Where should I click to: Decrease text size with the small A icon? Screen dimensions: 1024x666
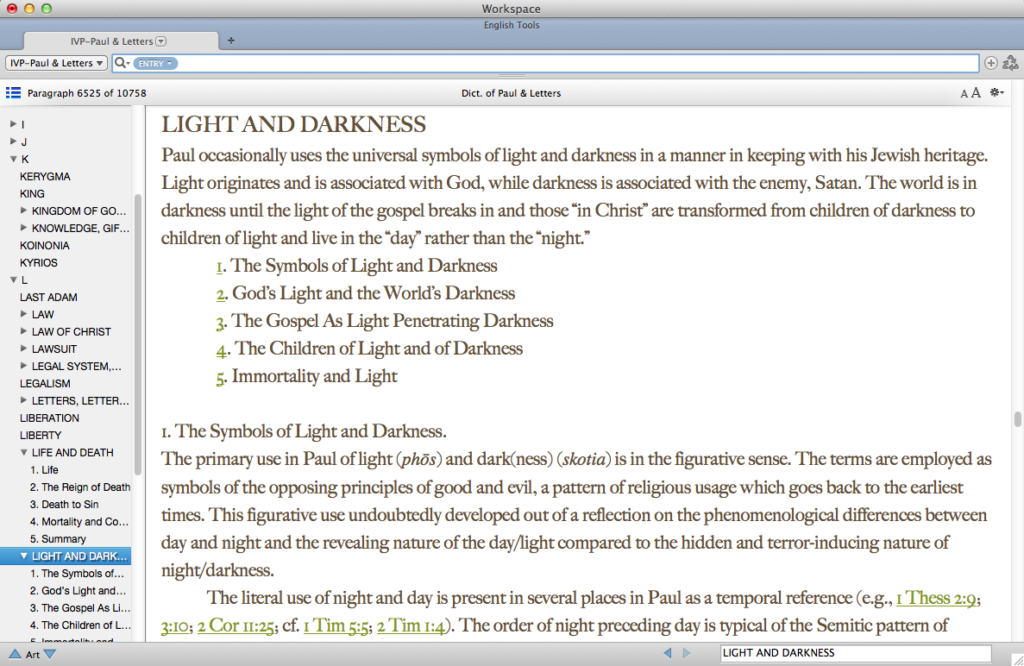pos(963,92)
